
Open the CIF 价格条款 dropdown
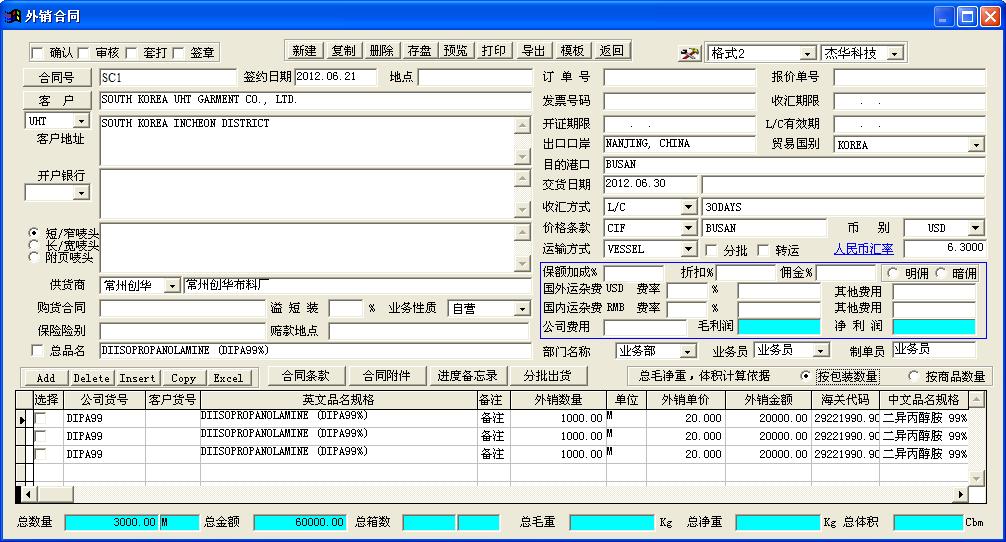(x=688, y=228)
